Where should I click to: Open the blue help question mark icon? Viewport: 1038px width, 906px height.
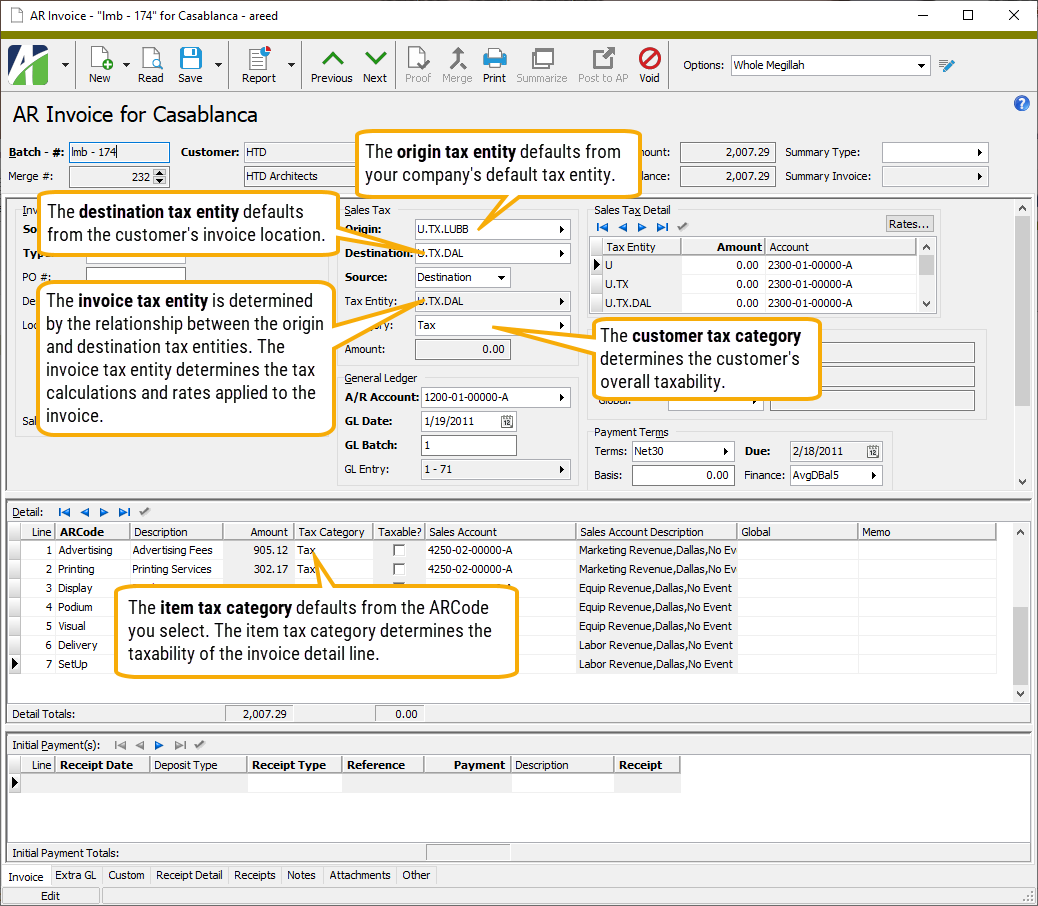pos(1021,103)
